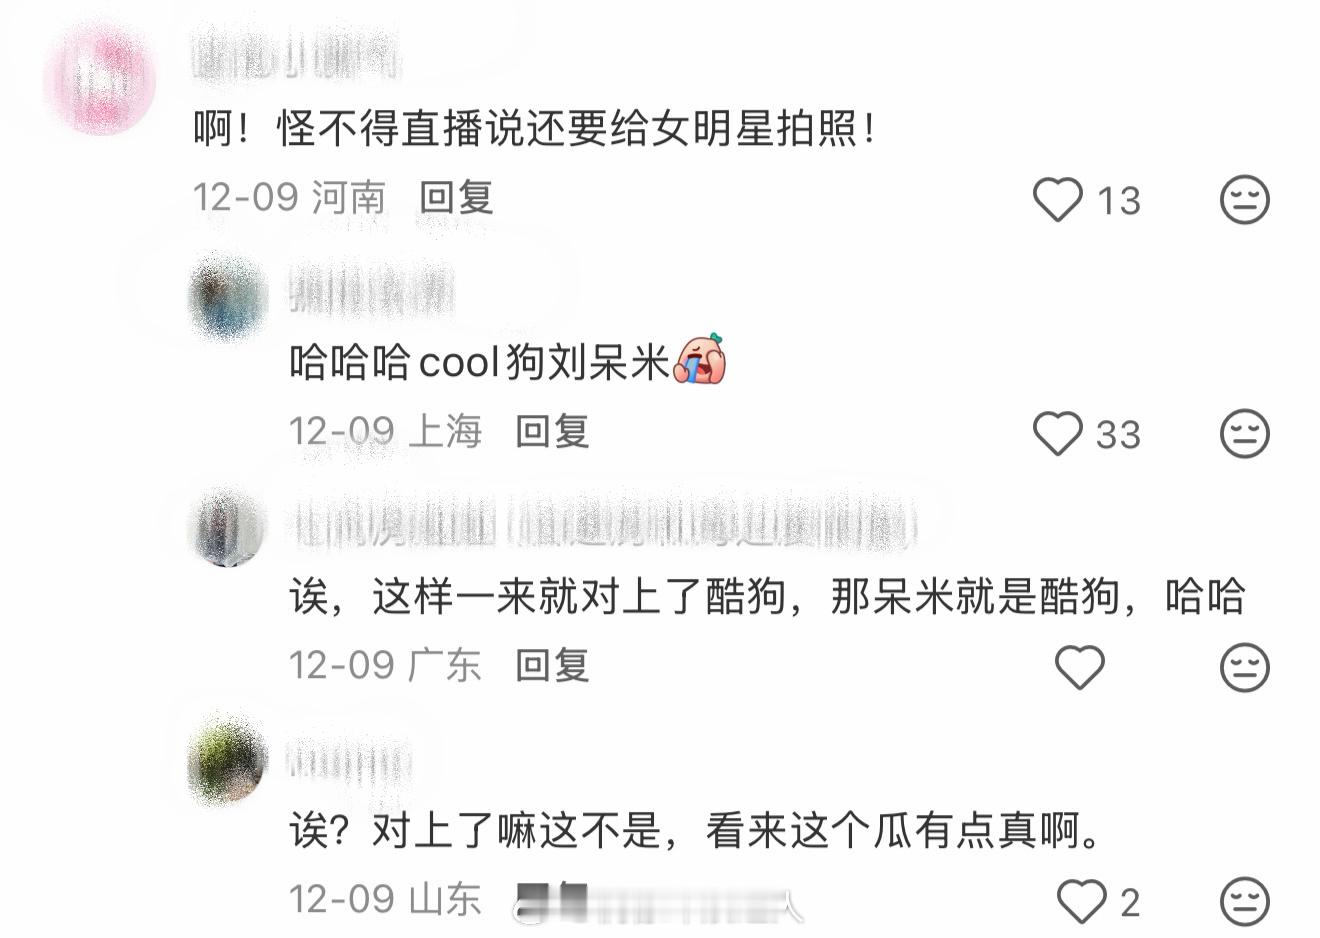Tap 回复 under the 广东 reply
1320x938 pixels.
pos(552,665)
